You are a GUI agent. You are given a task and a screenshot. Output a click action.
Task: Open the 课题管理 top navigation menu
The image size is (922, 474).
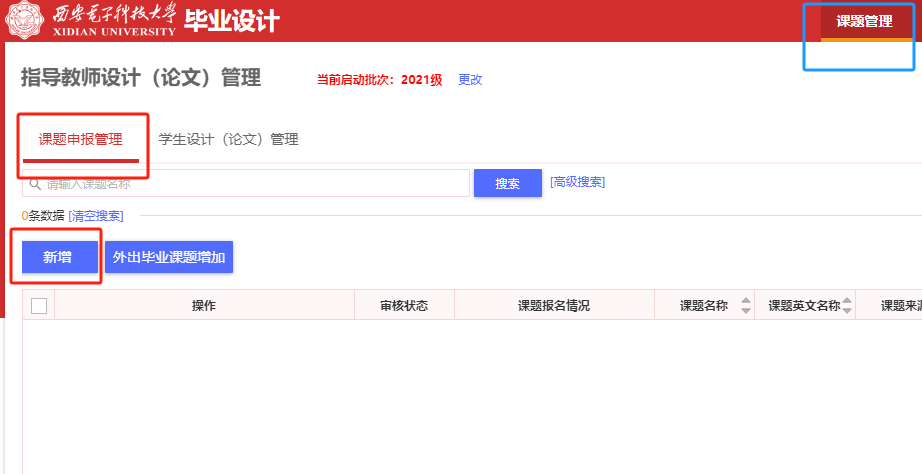pyautogui.click(x=864, y=21)
